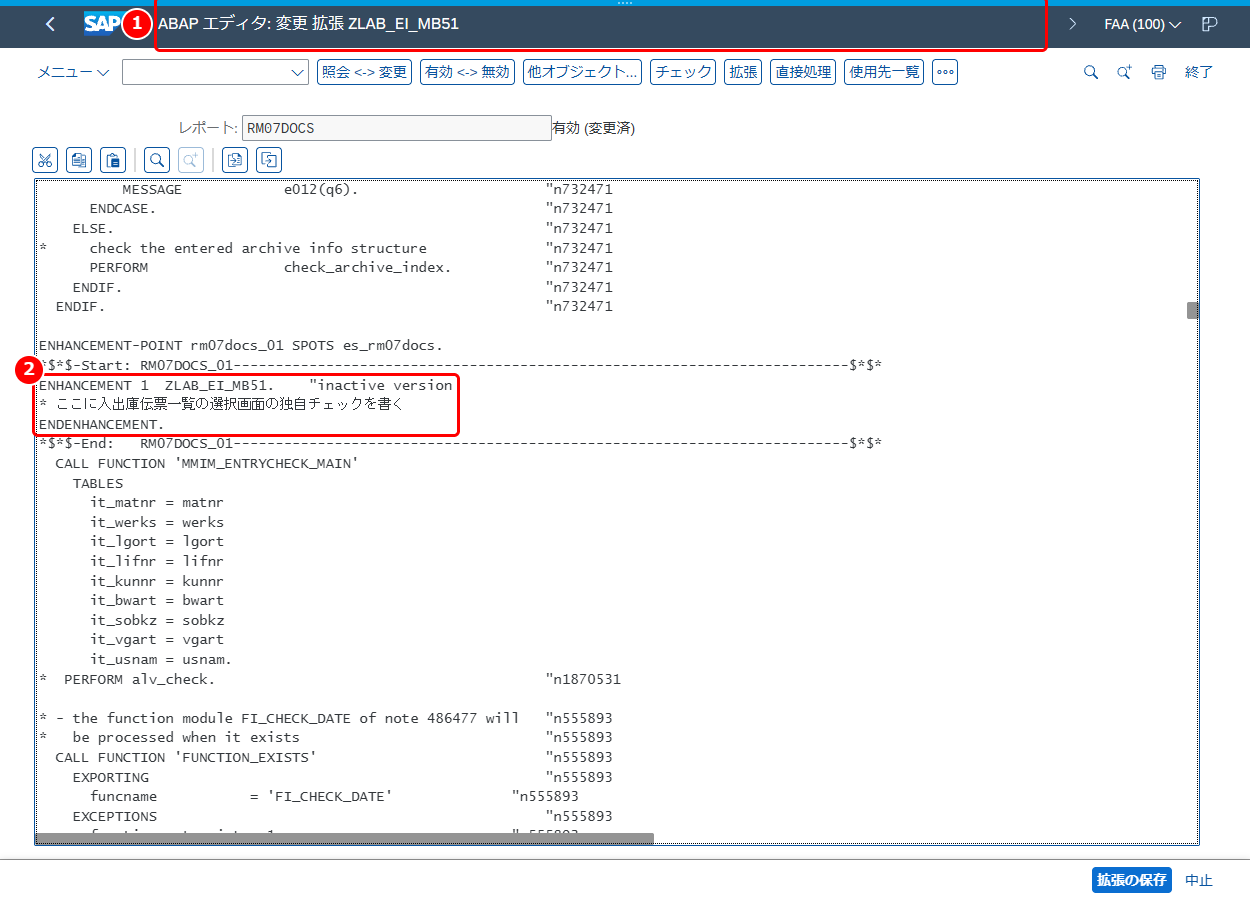This screenshot has width=1250, height=900.
Task: Click the search magnifier icon in header toolbar
Action: [1091, 72]
